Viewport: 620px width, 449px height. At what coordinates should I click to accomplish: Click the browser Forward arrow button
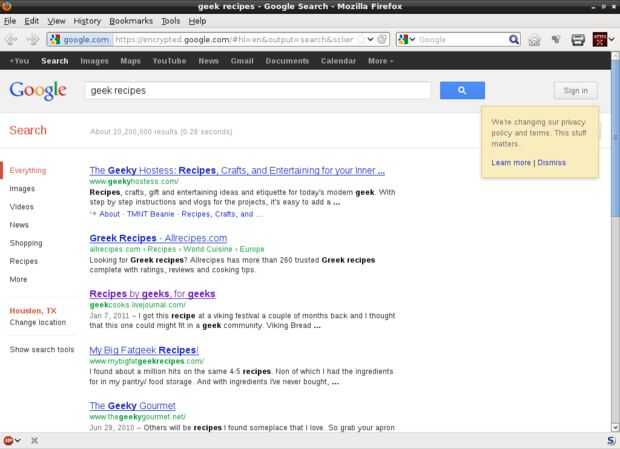coord(33,40)
